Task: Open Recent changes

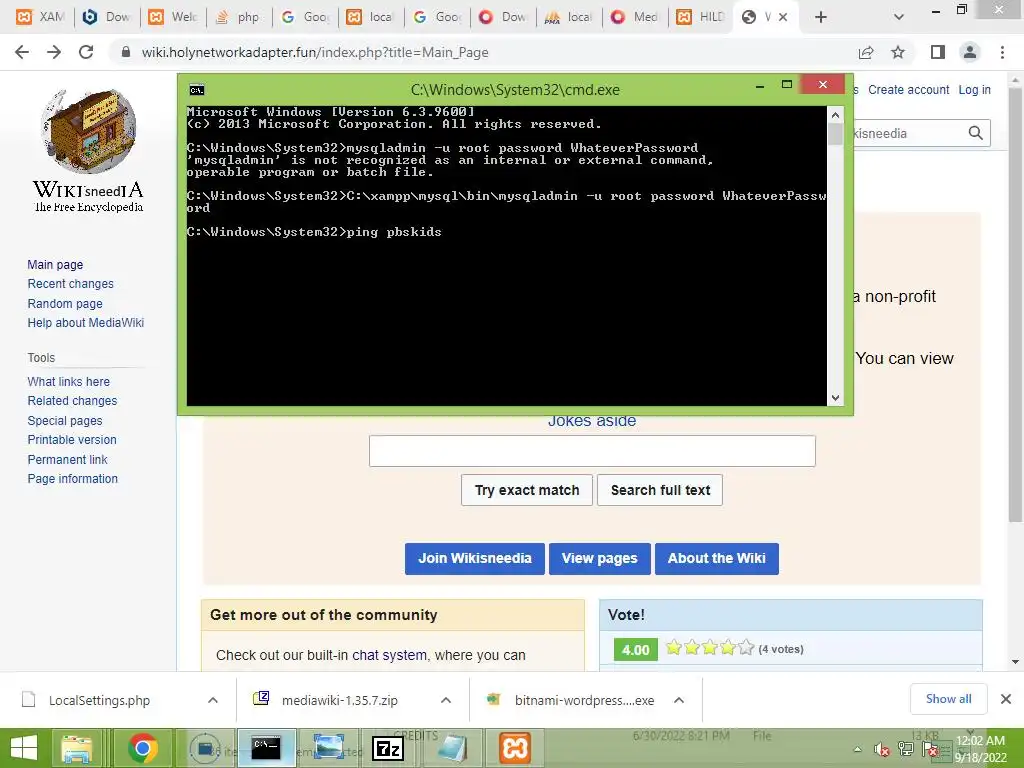Action: pos(71,284)
